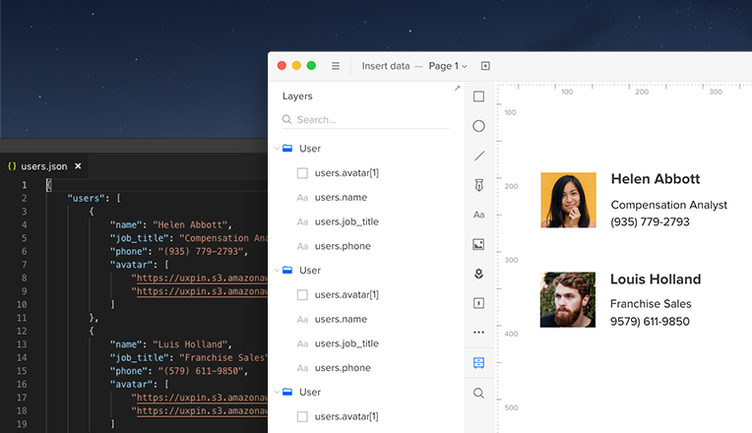
Task: Select the Image tool
Action: (479, 245)
